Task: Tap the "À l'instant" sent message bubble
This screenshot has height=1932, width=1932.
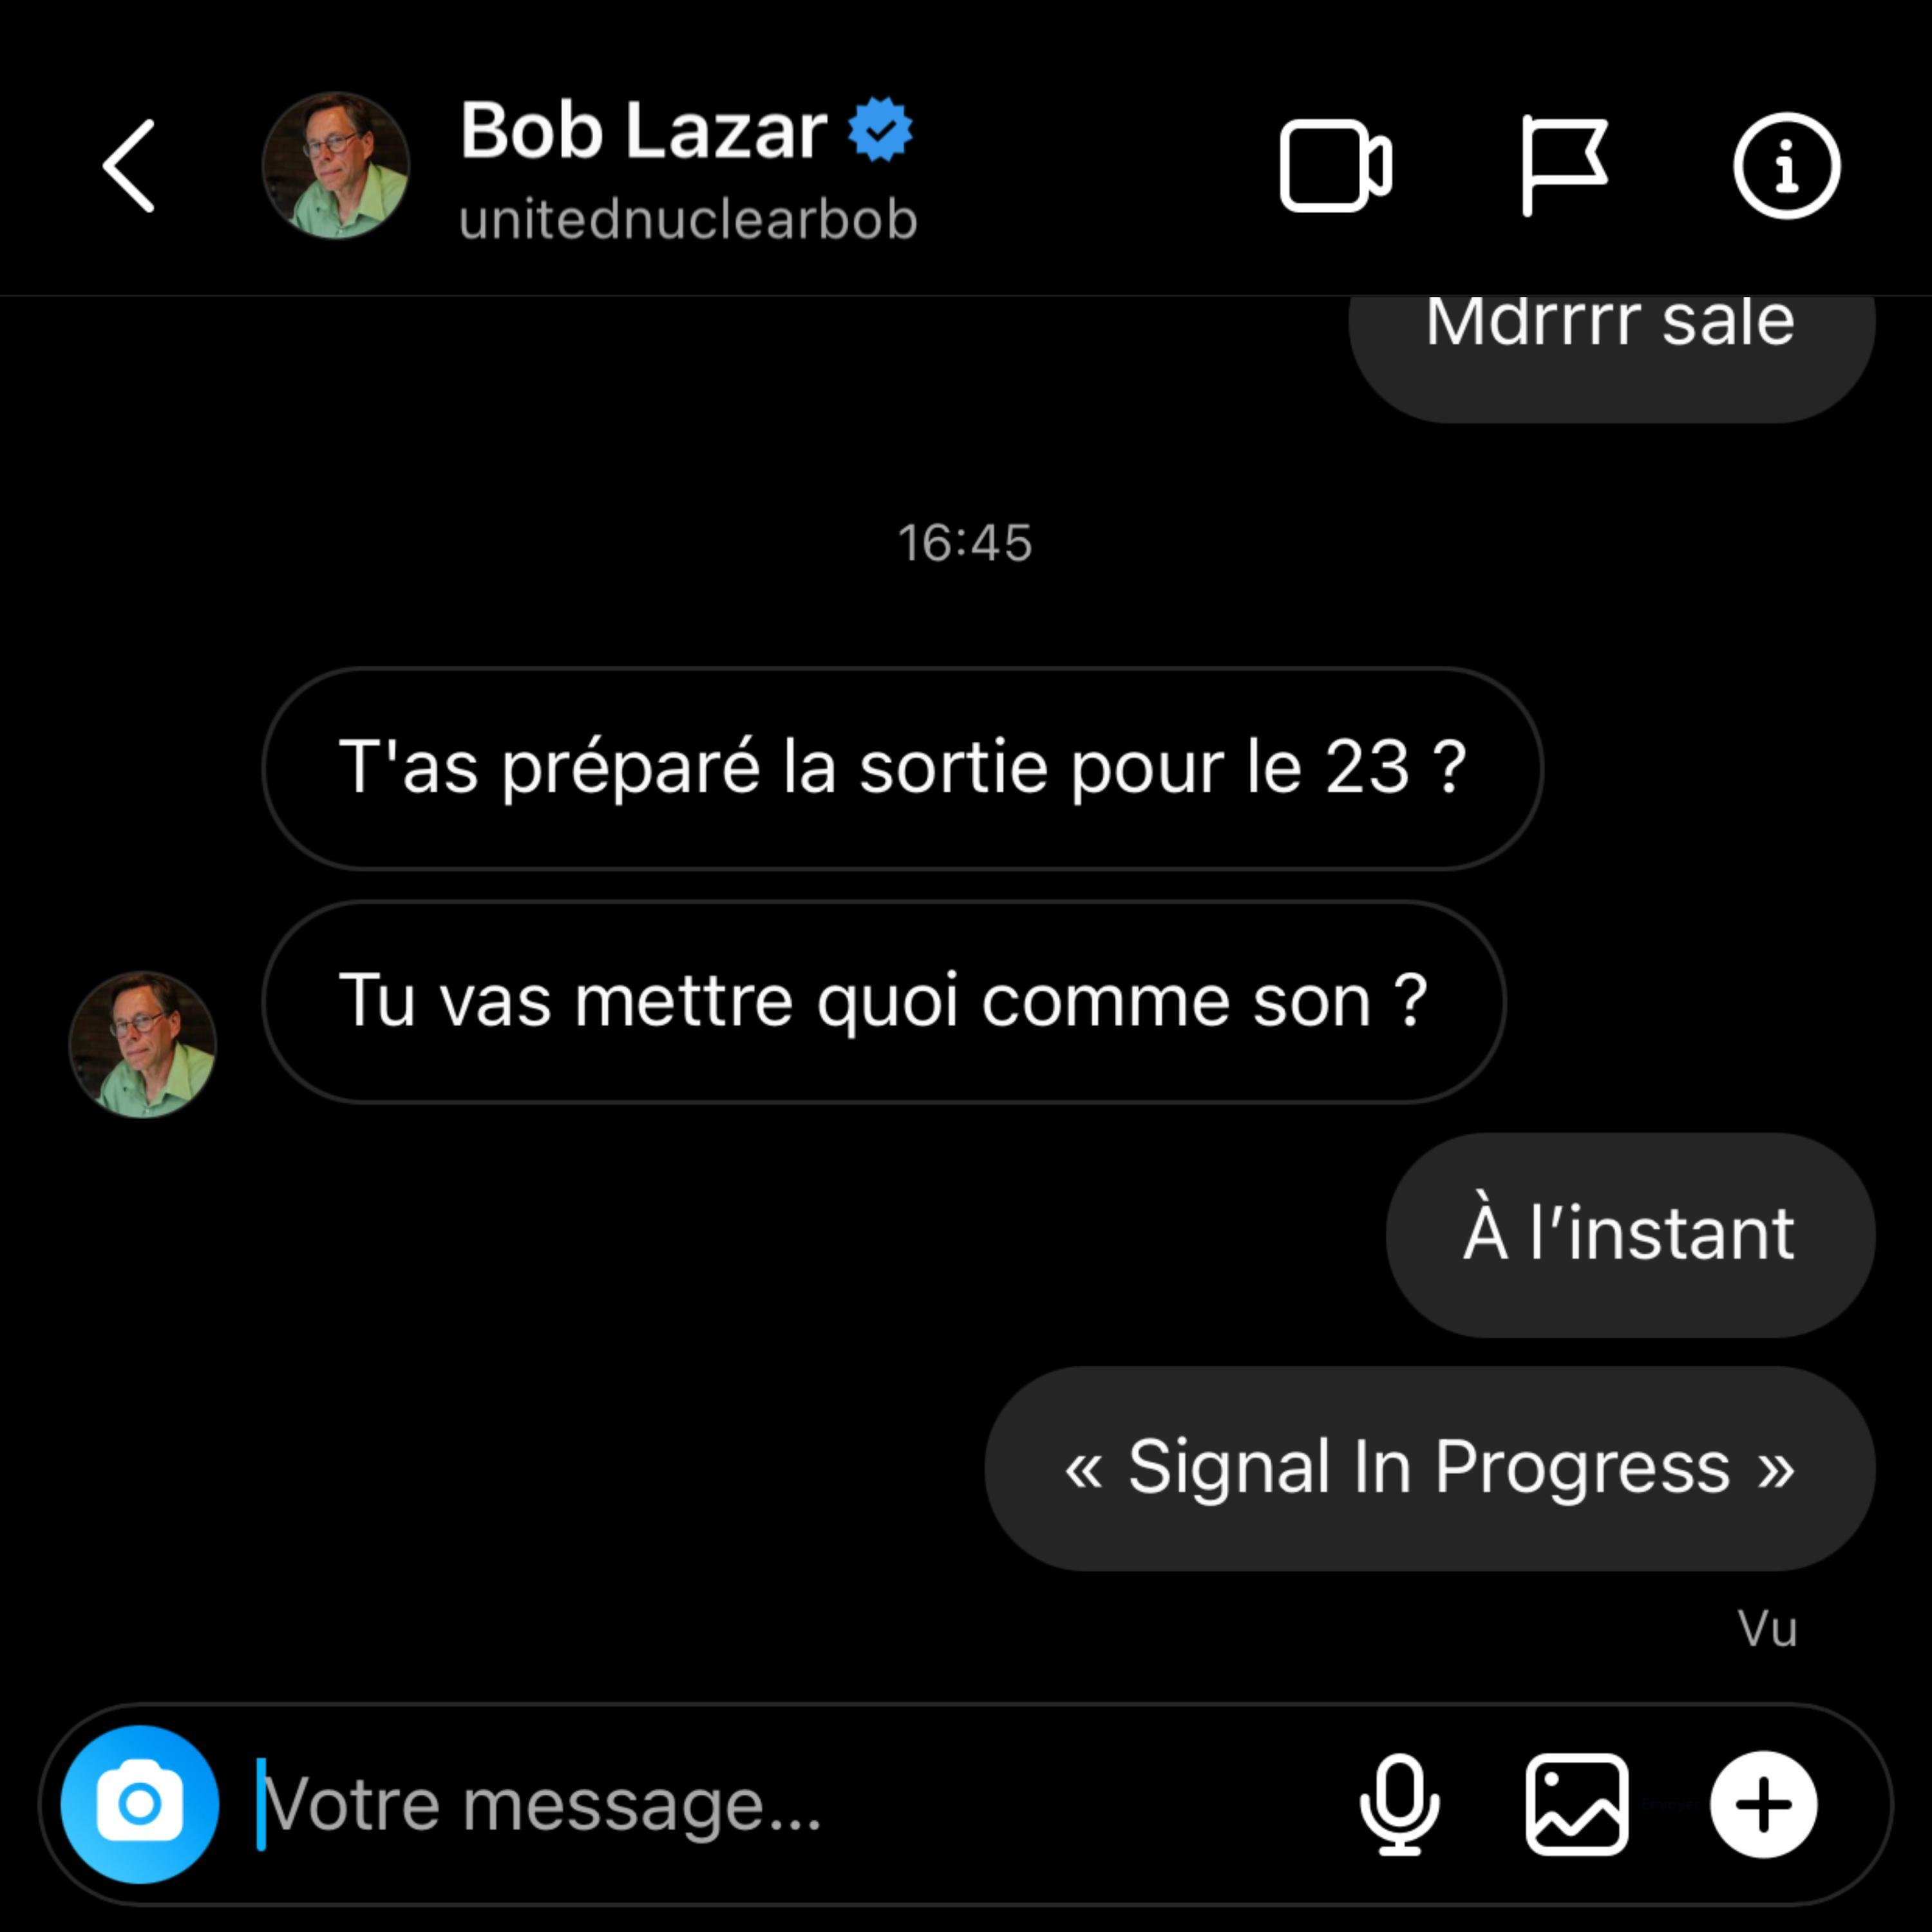Action: tap(1630, 1235)
